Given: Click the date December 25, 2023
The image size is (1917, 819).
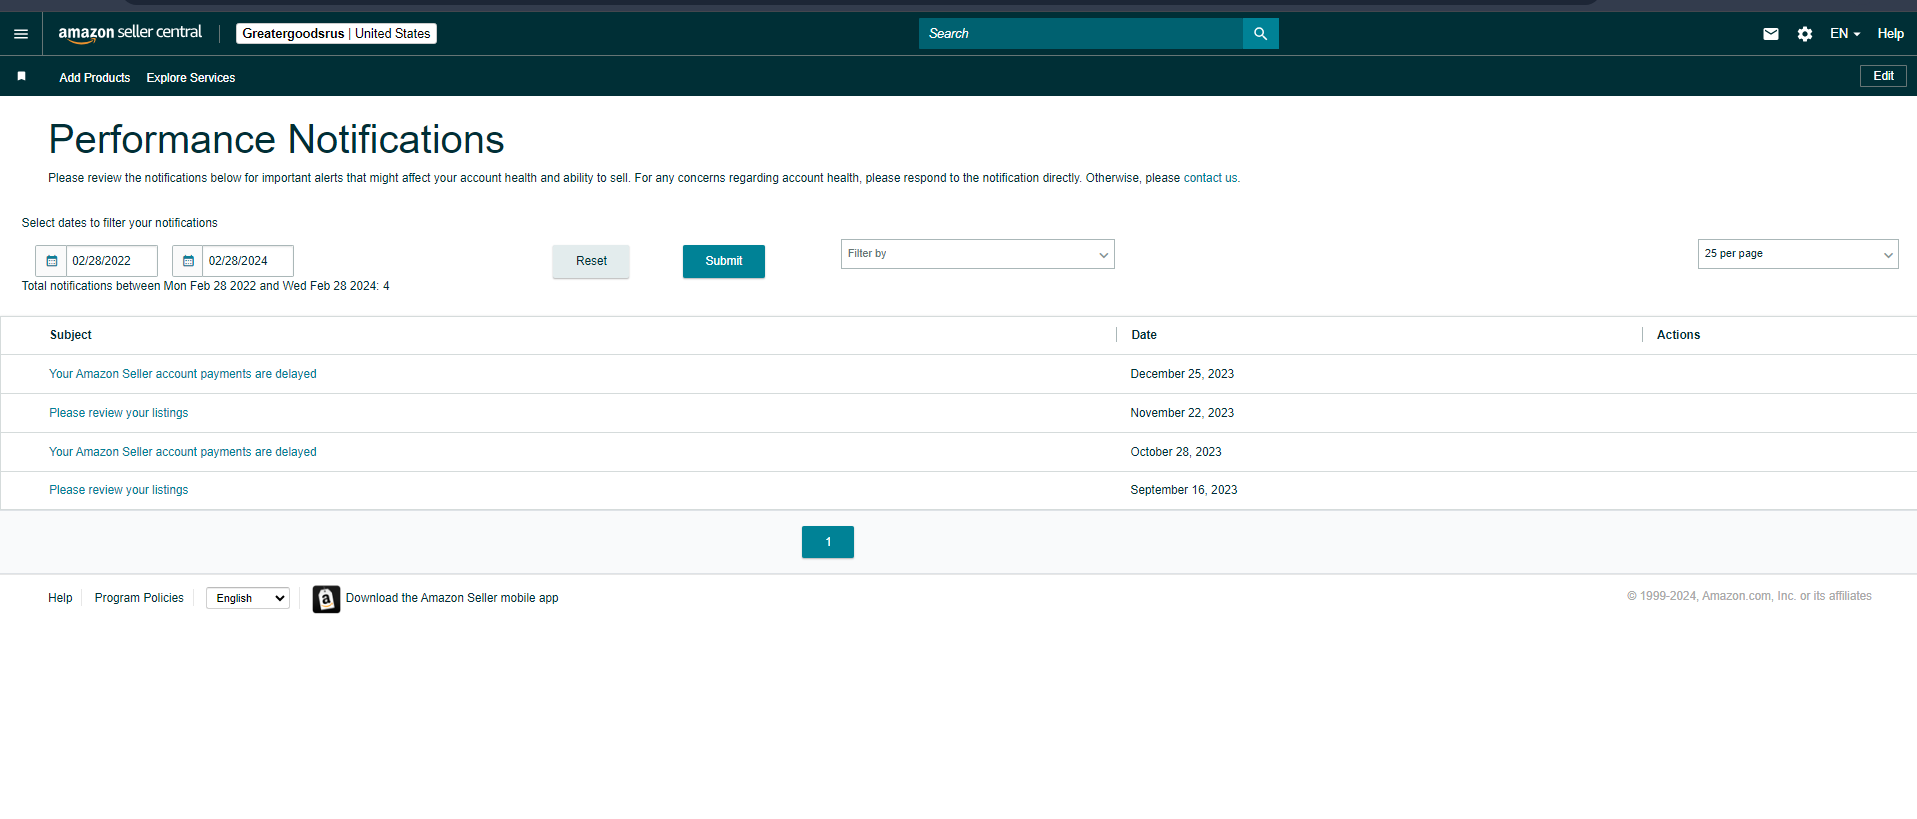Looking at the screenshot, I should tap(1182, 374).
